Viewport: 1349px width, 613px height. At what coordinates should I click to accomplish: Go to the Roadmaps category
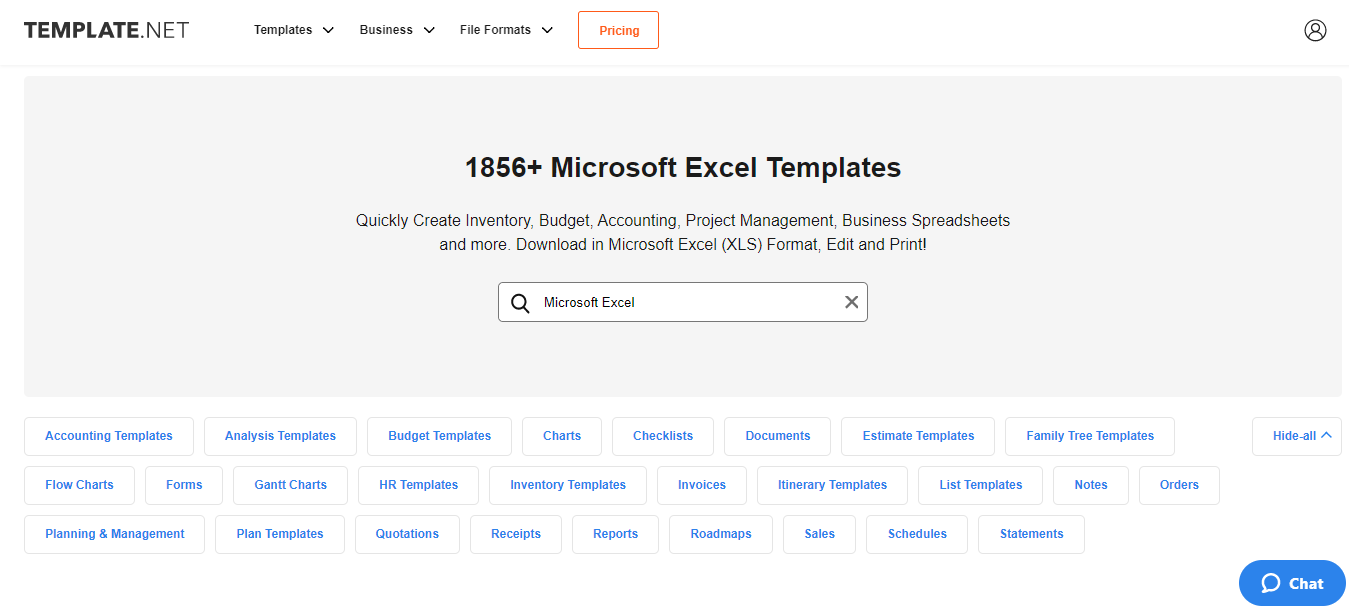(720, 534)
